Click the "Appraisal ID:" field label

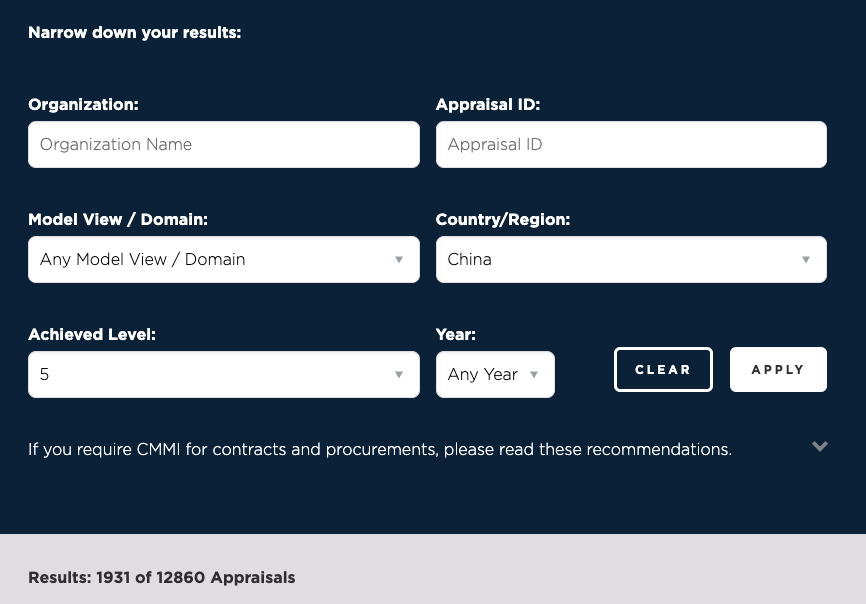pyautogui.click(x=487, y=105)
